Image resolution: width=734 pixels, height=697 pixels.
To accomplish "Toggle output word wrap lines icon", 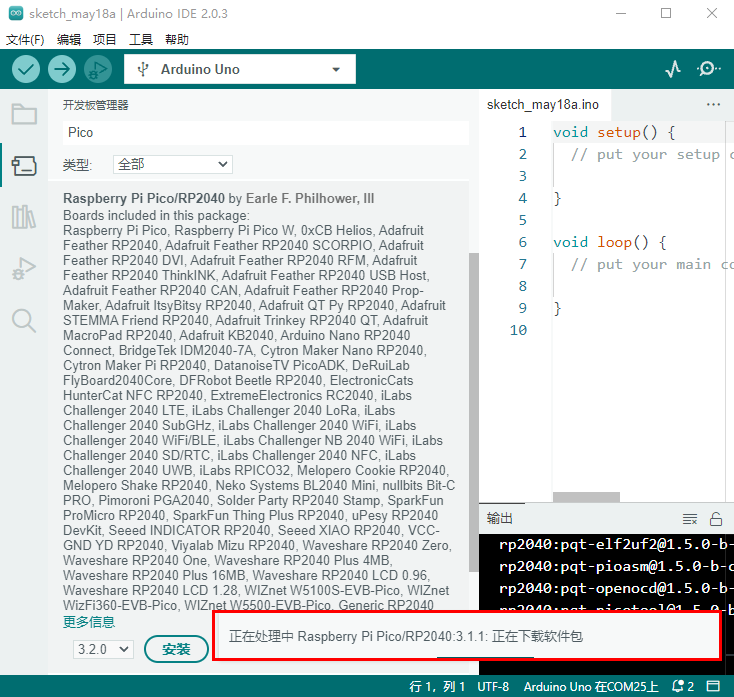I will 690,519.
